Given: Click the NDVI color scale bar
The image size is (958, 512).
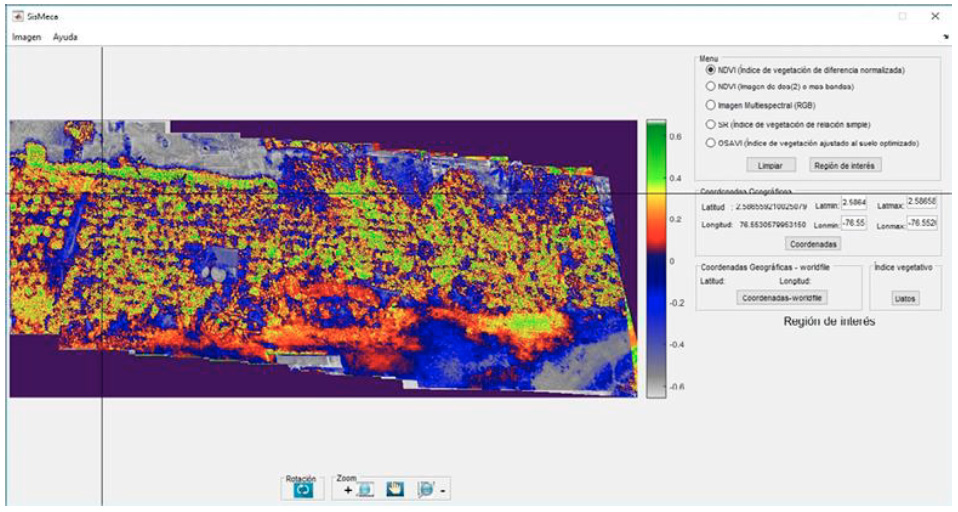Looking at the screenshot, I should click(x=656, y=258).
